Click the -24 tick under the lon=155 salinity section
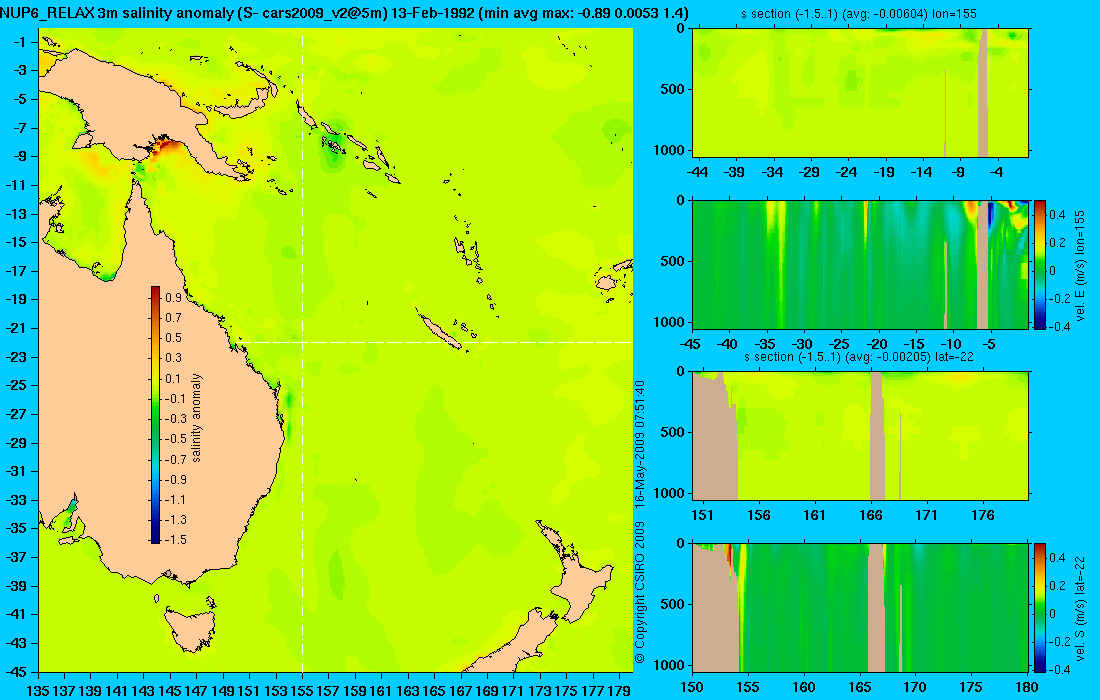This screenshot has height=700, width=1100. click(847, 172)
